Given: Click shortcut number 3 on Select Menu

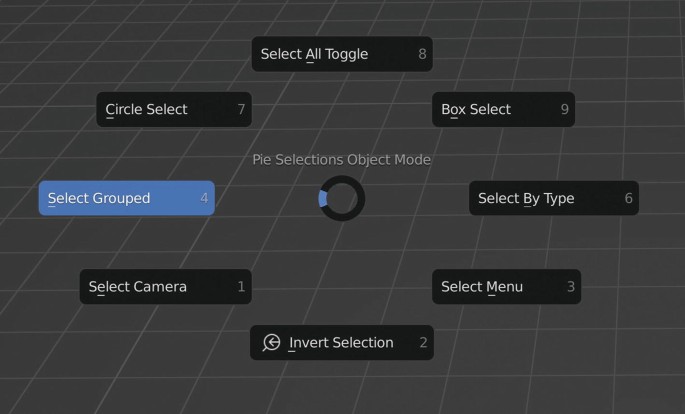Looking at the screenshot, I should (x=571, y=286).
